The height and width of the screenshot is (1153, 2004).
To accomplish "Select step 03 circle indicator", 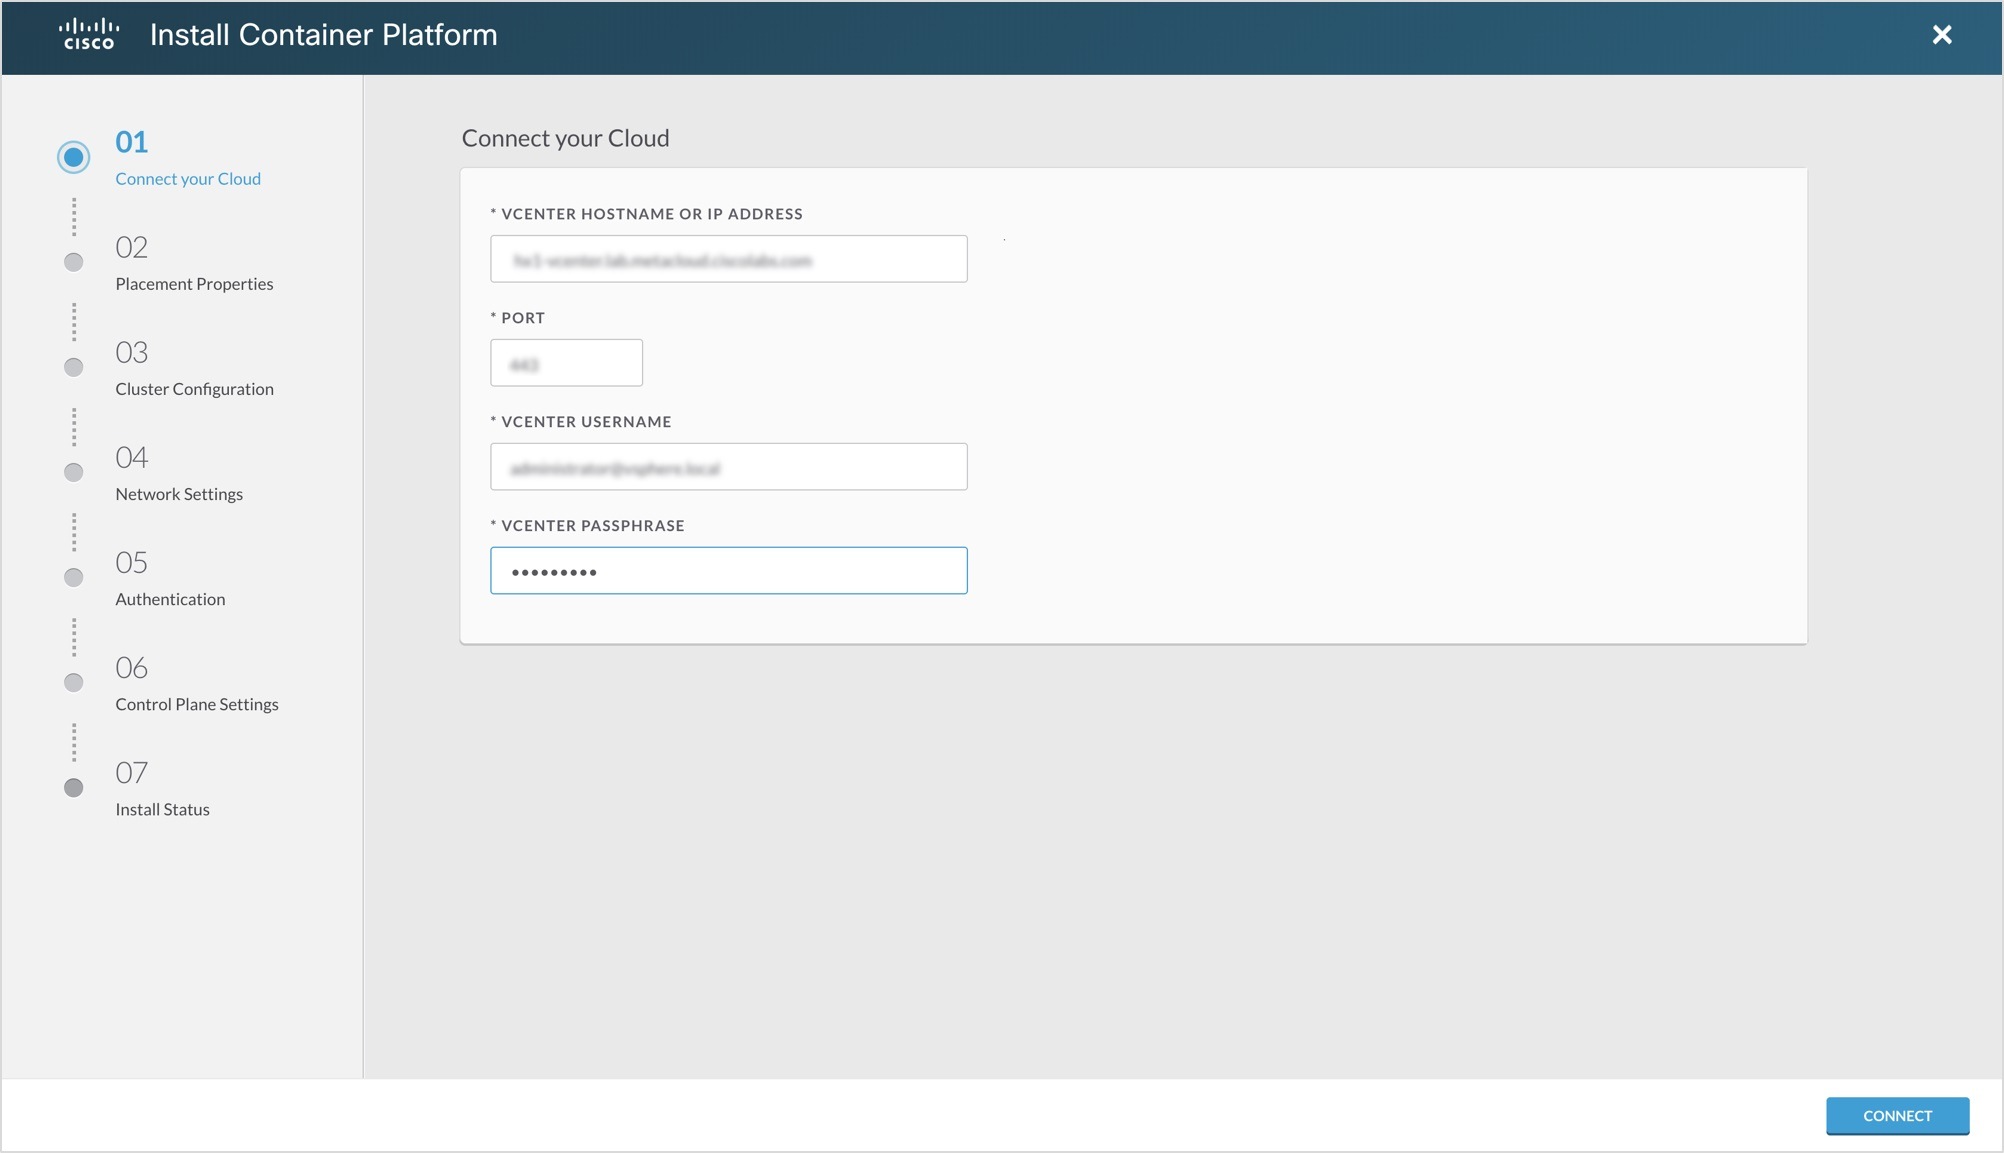I will 73,367.
